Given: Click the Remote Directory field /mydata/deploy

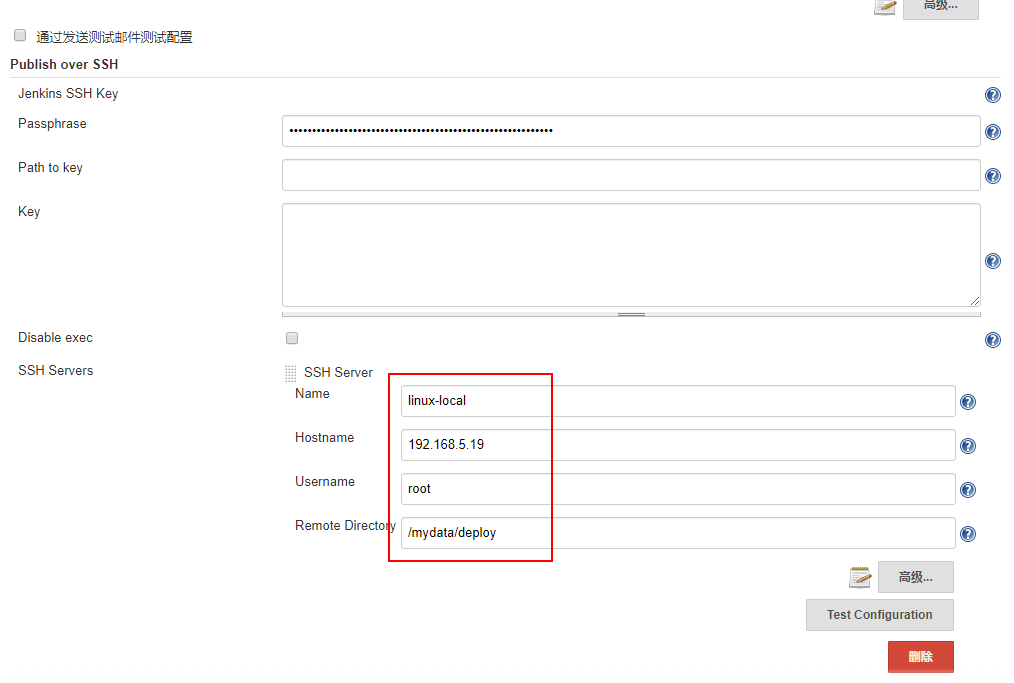Looking at the screenshot, I should click(678, 533).
